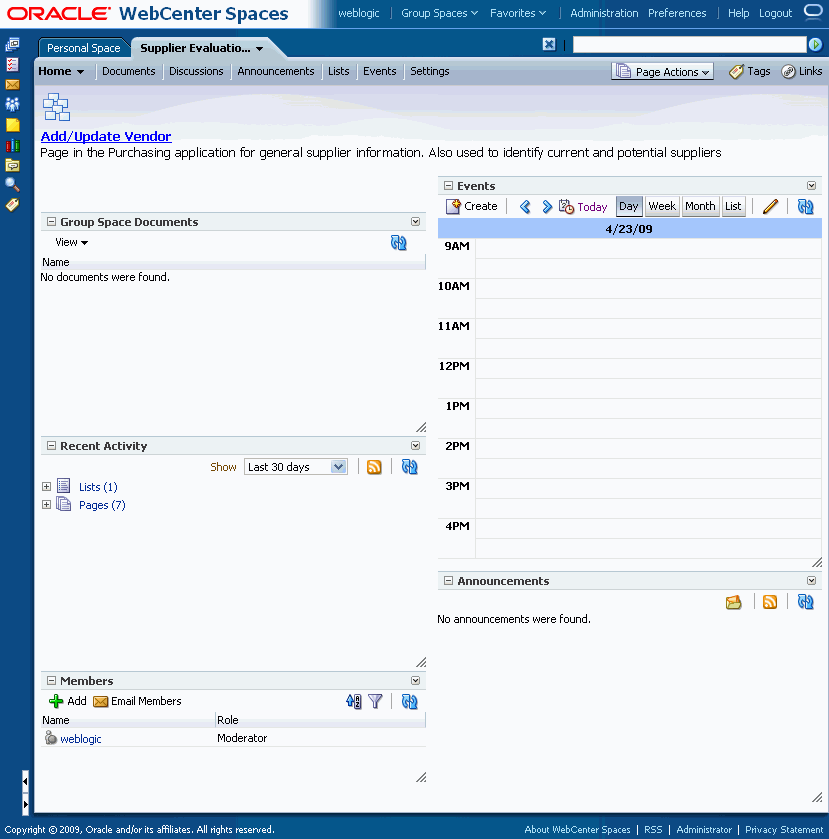The width and height of the screenshot is (829, 839).
Task: Switch Events calendar to Month view
Action: [x=700, y=207]
